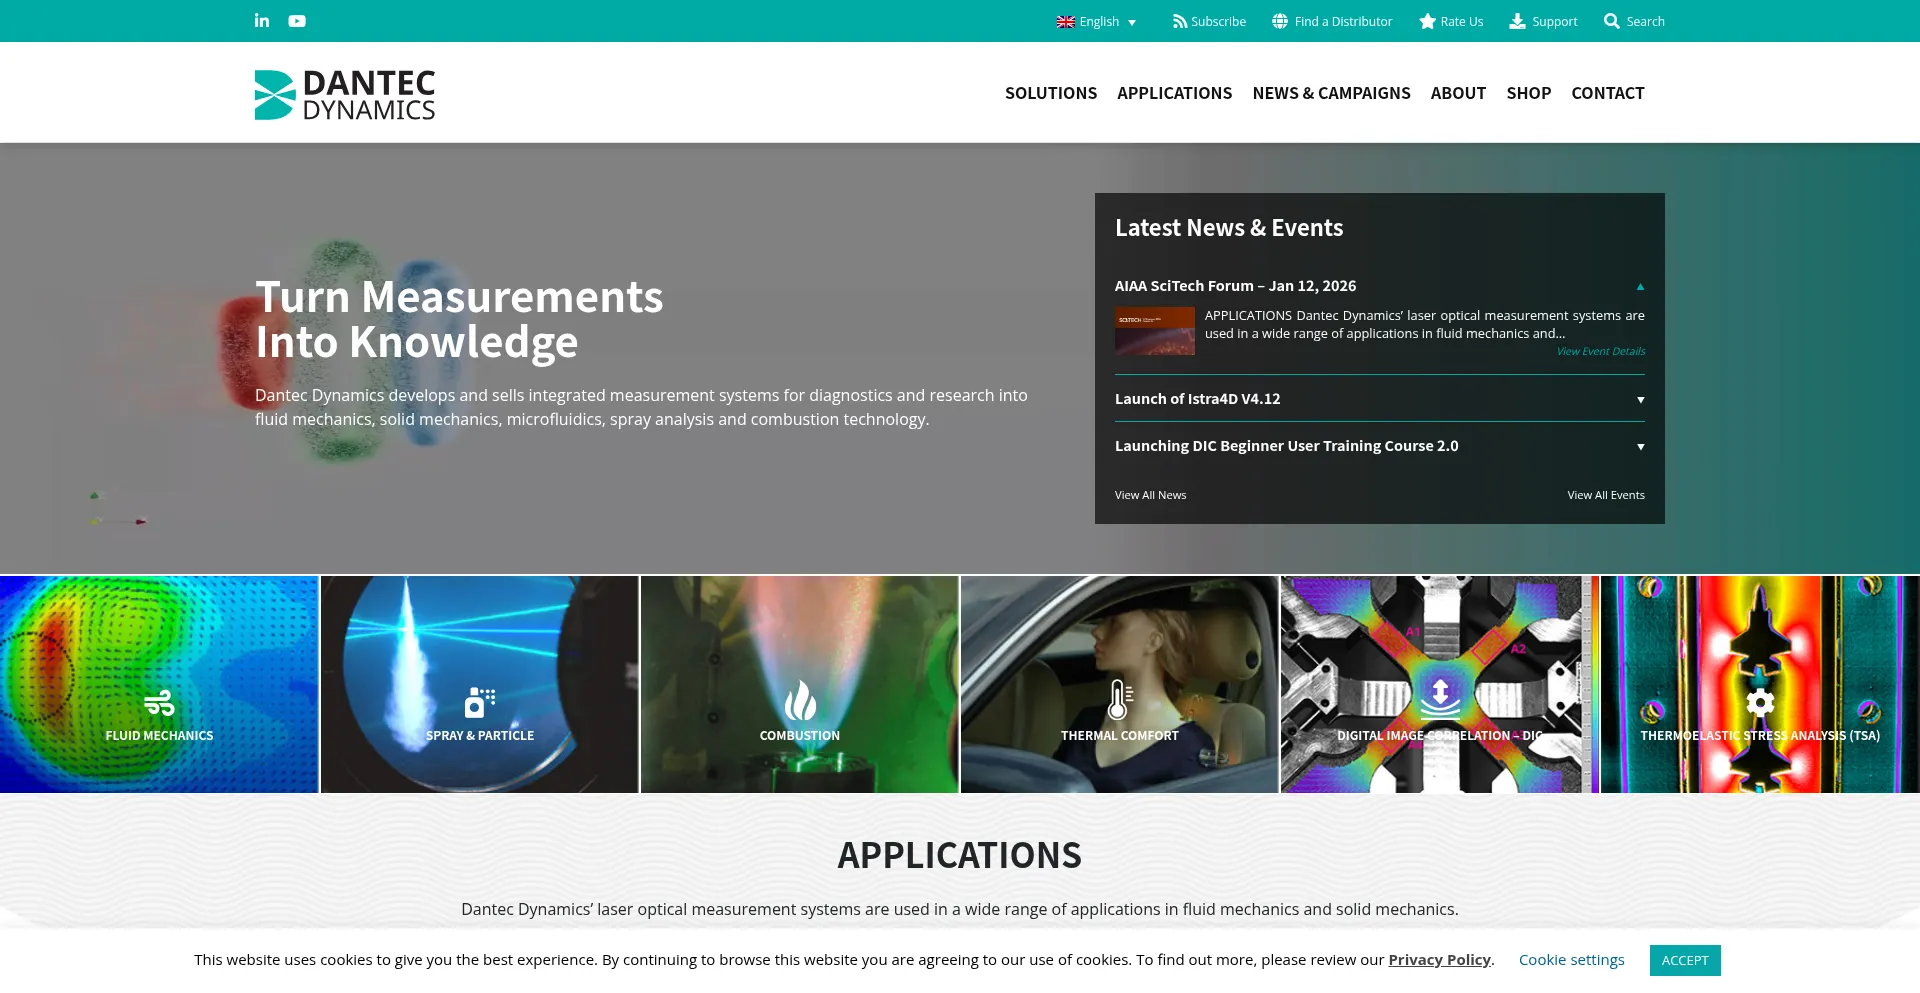Image resolution: width=1920 pixels, height=993 pixels.
Task: Click the Subscribe RSS feed icon
Action: (x=1180, y=21)
